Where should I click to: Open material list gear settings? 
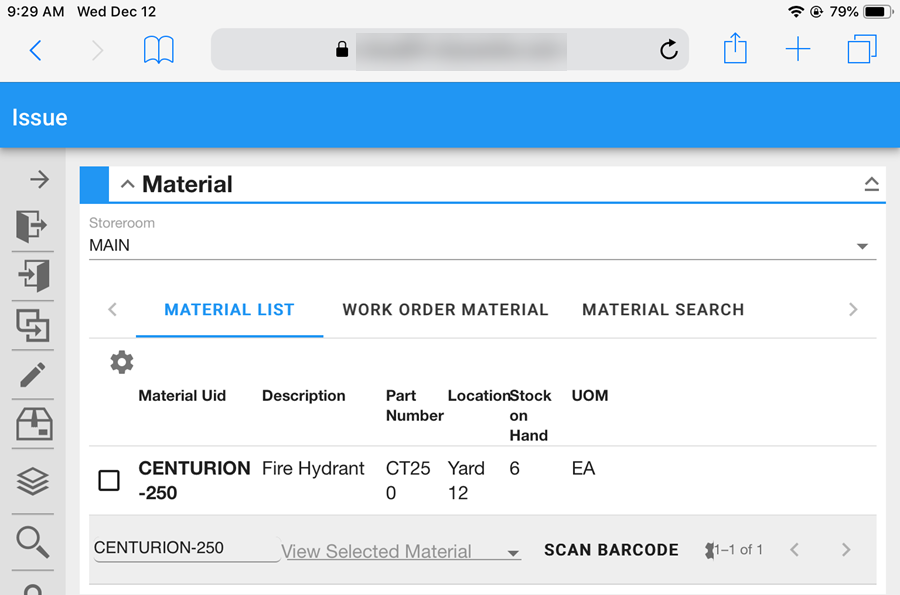121,362
